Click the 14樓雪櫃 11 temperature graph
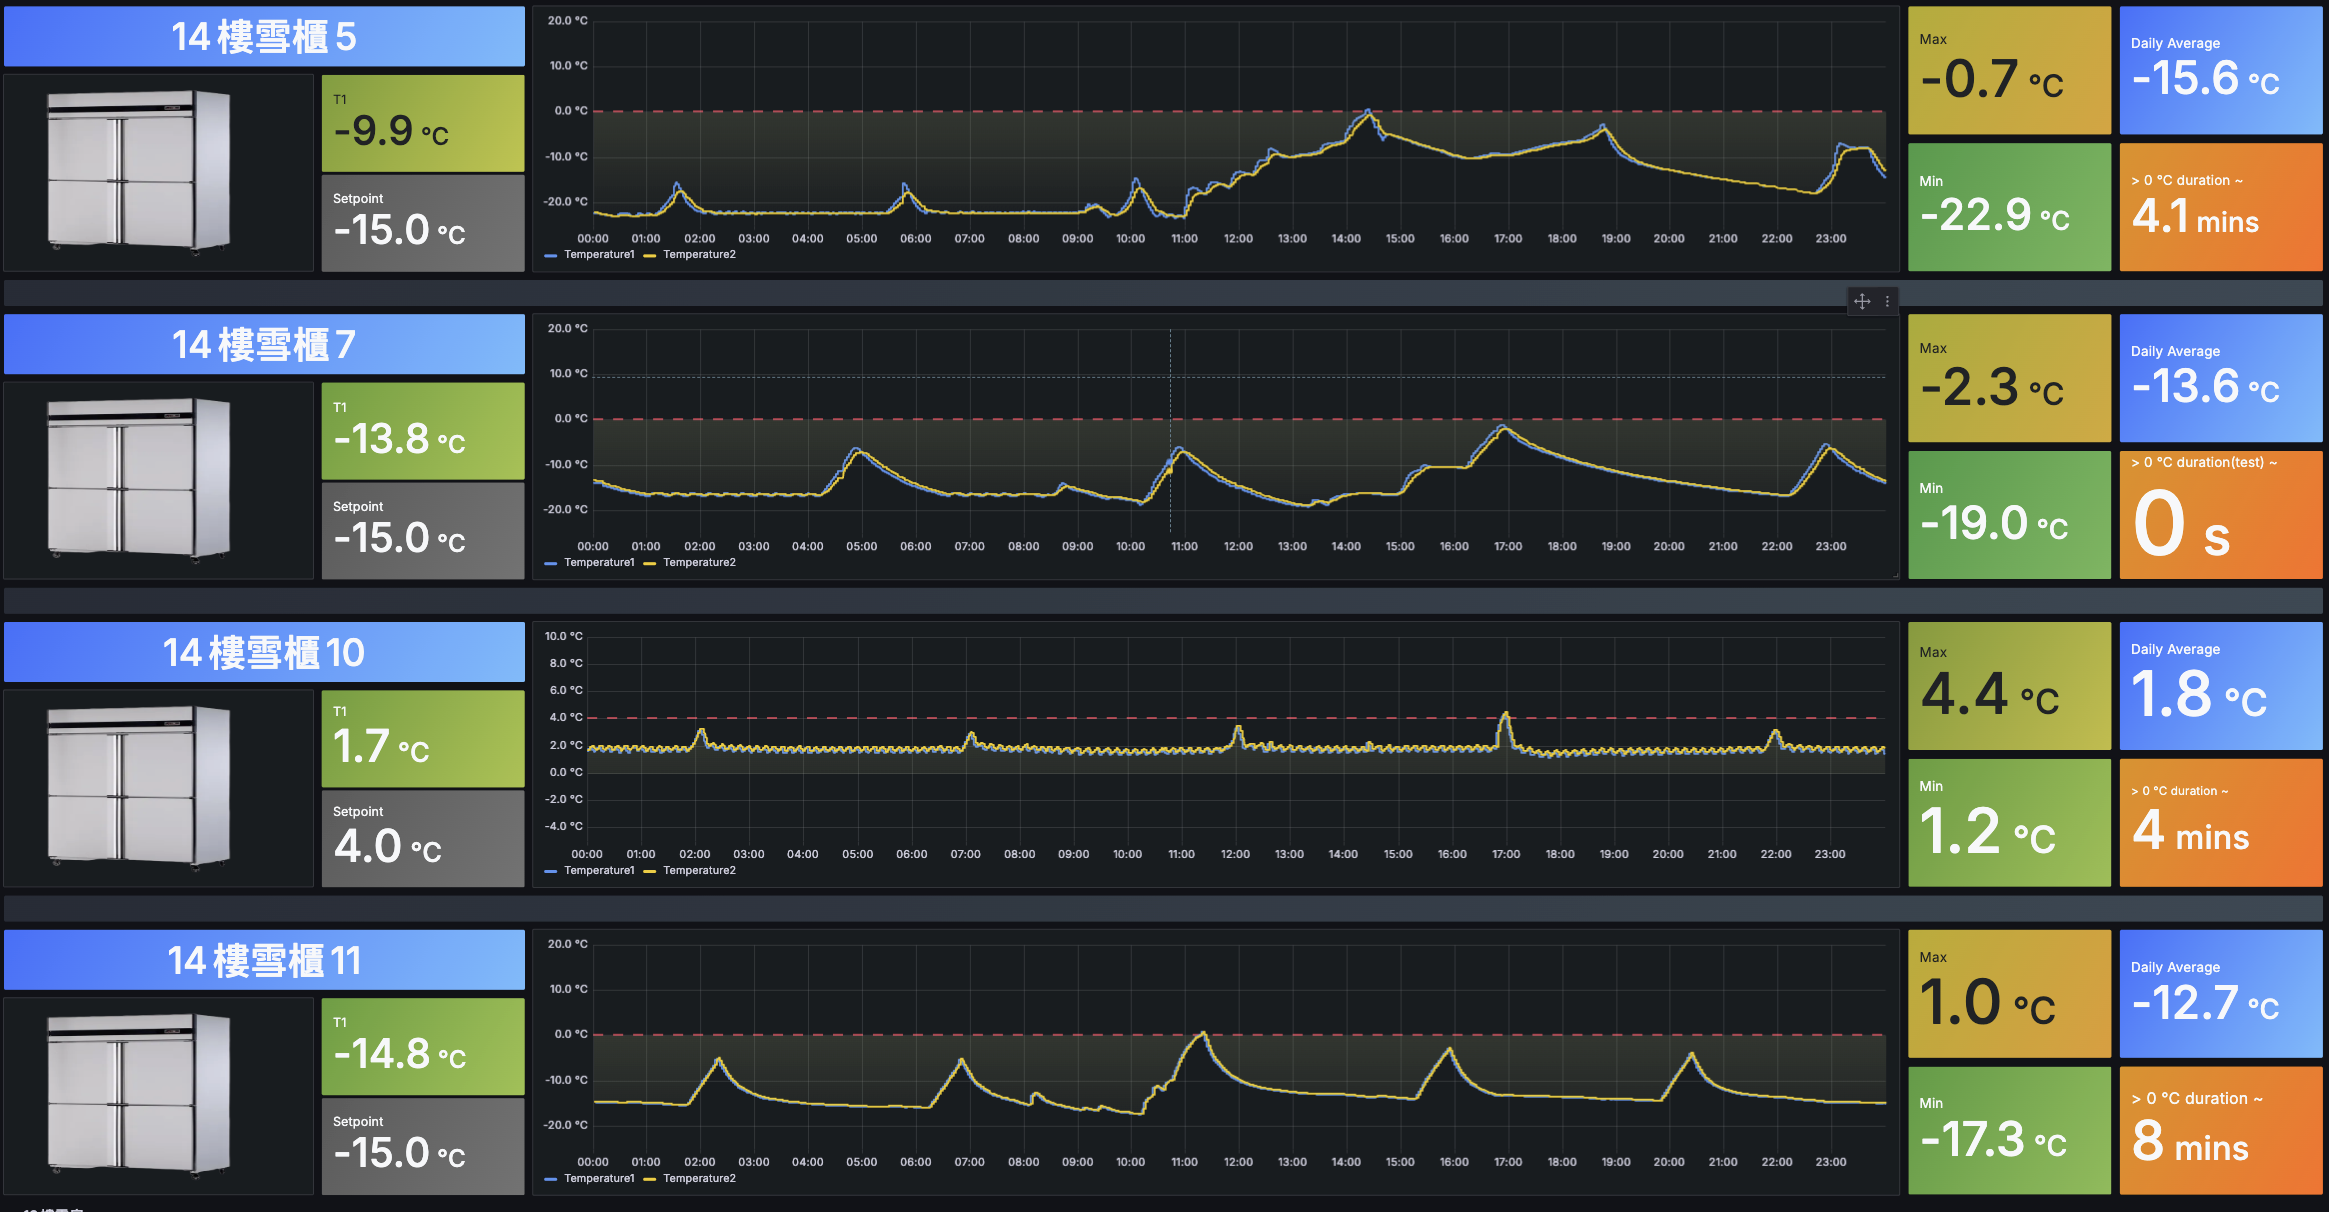The width and height of the screenshot is (2329, 1212). pyautogui.click(x=1216, y=1063)
